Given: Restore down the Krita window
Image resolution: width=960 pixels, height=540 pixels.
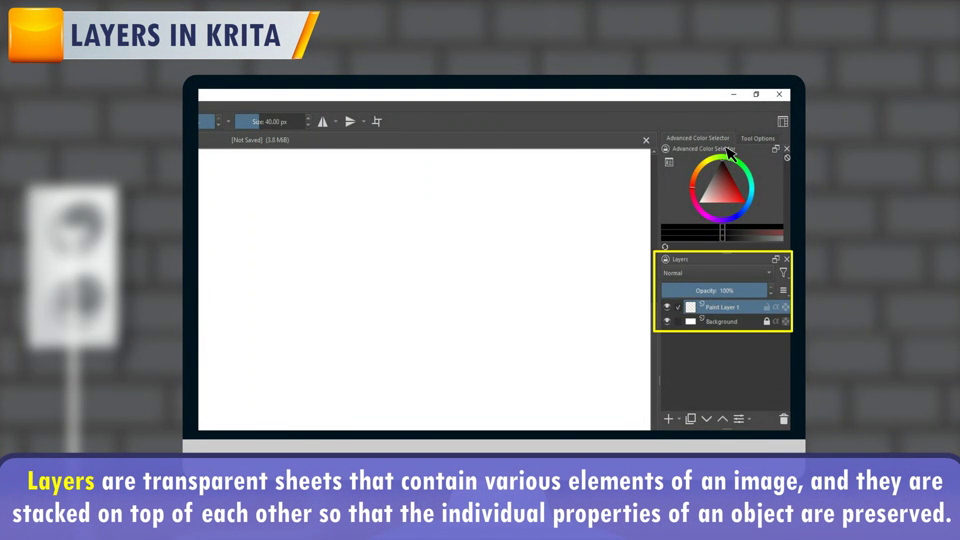Looking at the screenshot, I should click(756, 94).
